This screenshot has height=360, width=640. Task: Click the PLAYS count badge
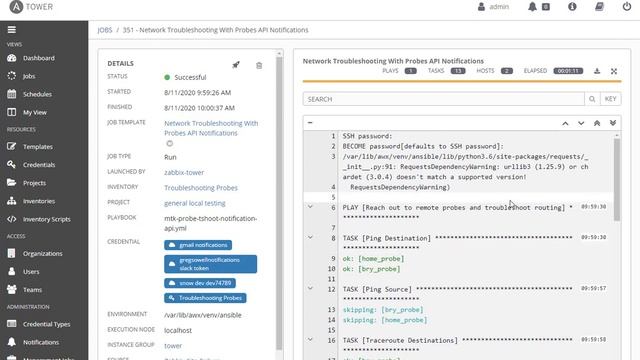point(411,71)
